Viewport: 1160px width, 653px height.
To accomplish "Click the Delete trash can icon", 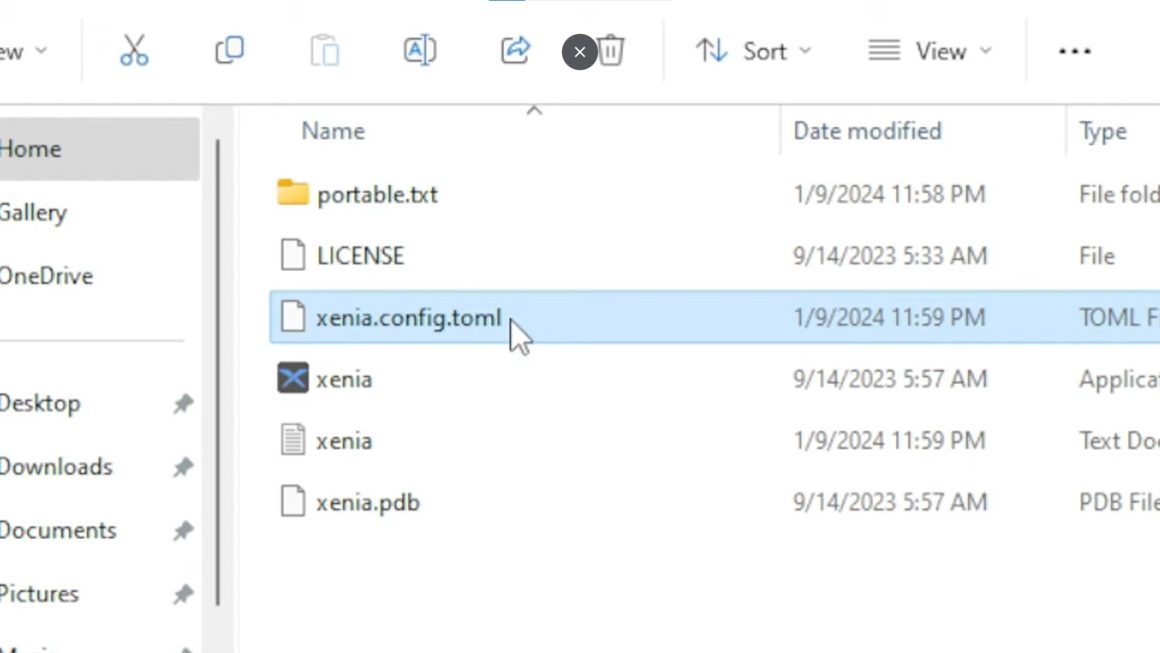I will click(612, 51).
